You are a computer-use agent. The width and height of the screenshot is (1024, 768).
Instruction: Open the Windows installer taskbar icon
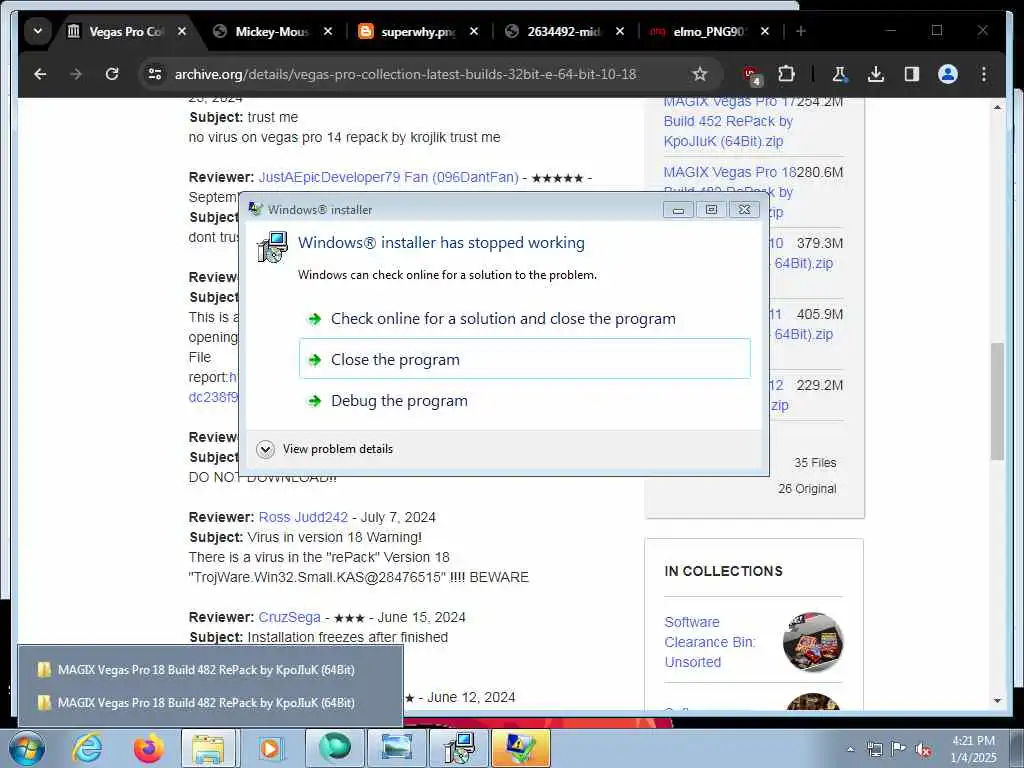click(x=459, y=748)
